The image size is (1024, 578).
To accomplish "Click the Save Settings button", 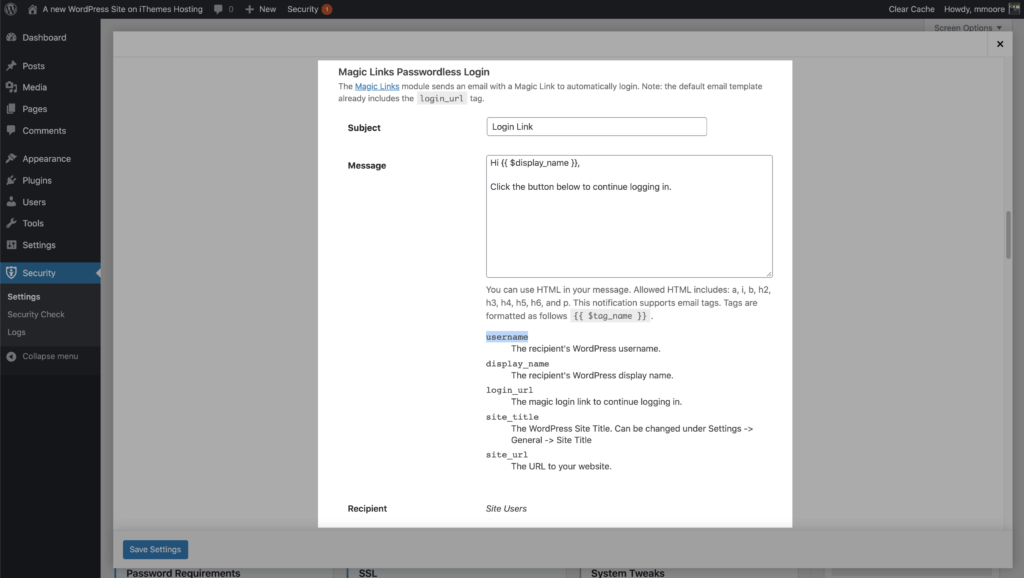I will click(x=155, y=549).
